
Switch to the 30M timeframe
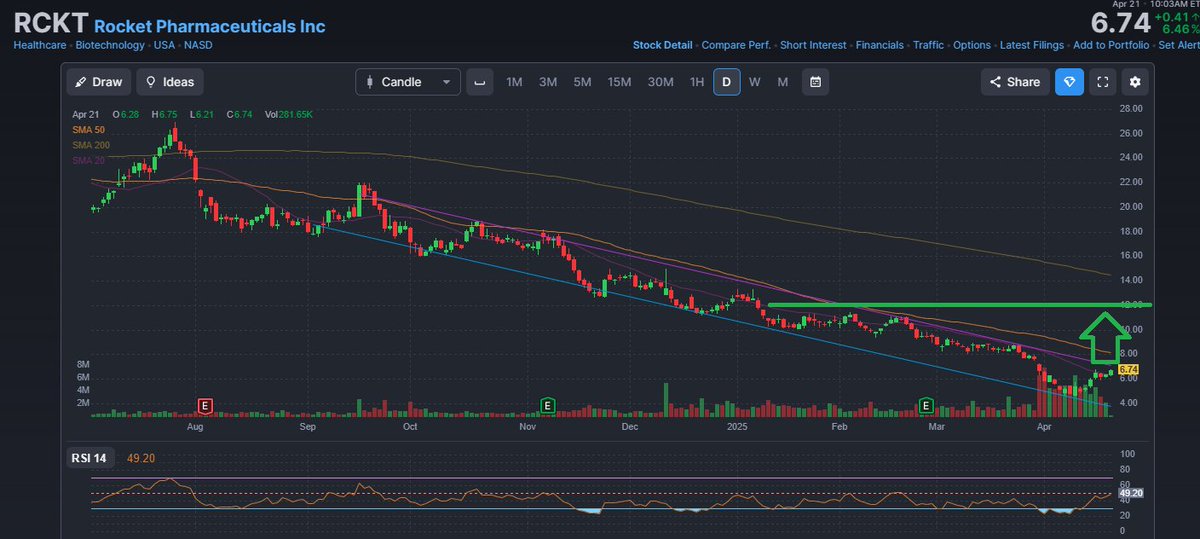coord(660,82)
